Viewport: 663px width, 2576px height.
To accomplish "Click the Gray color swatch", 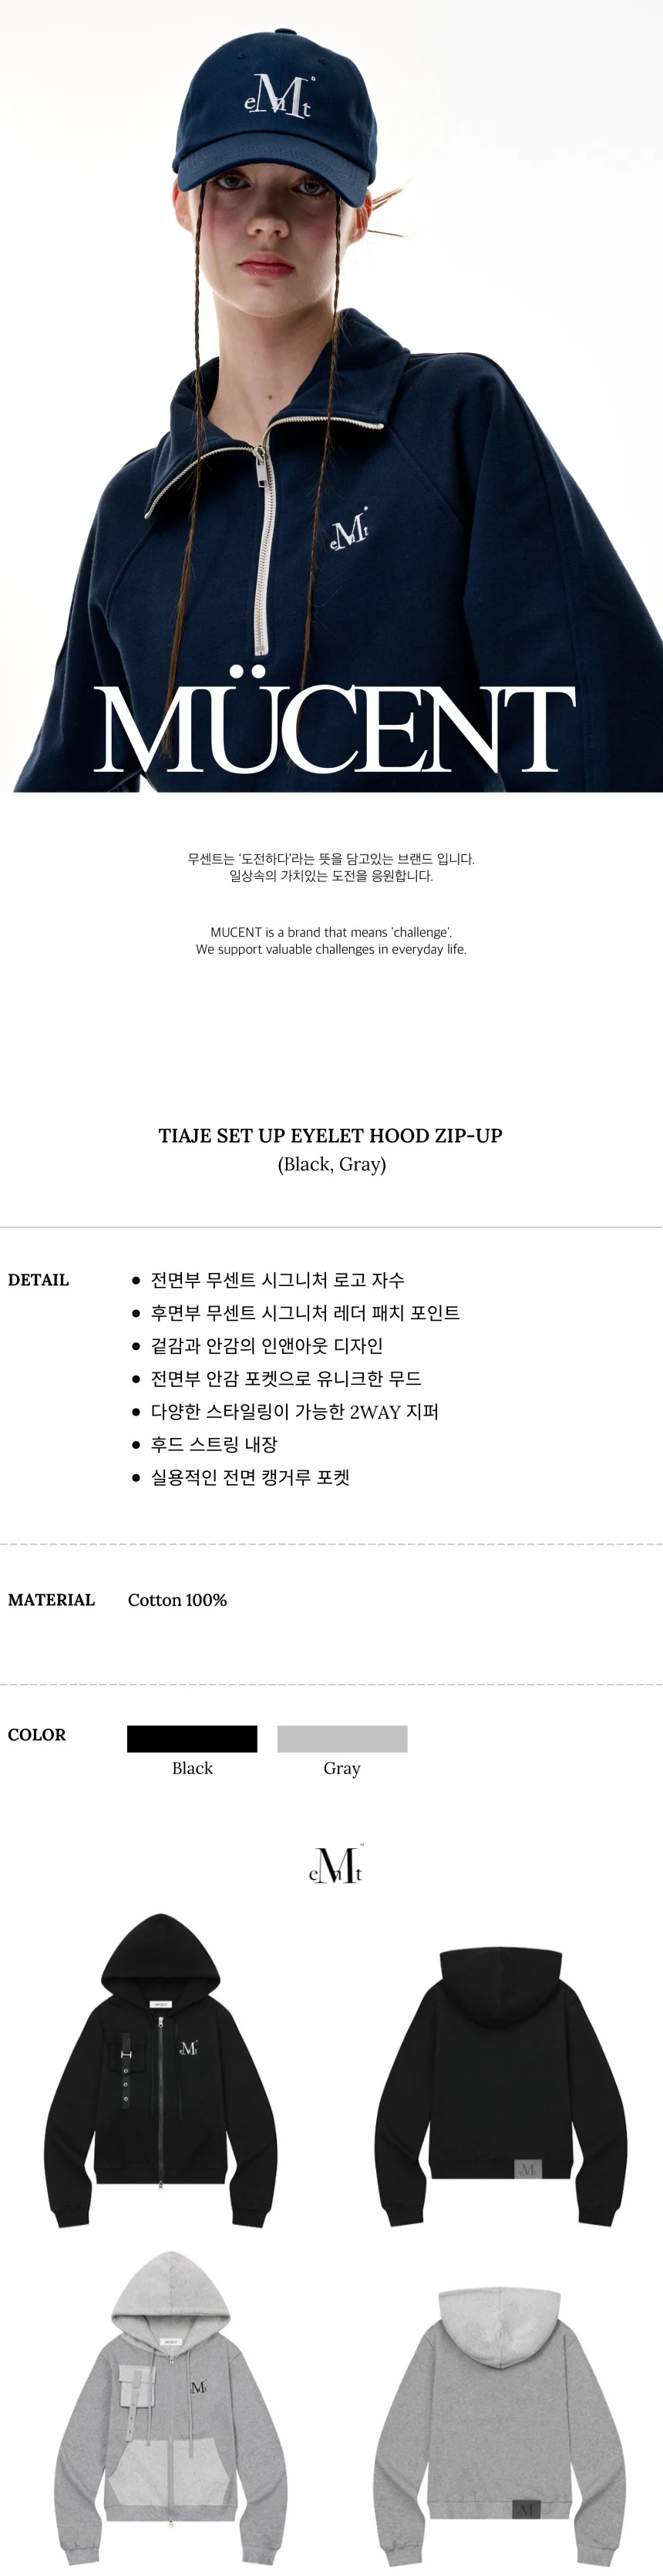I will pyautogui.click(x=342, y=1739).
